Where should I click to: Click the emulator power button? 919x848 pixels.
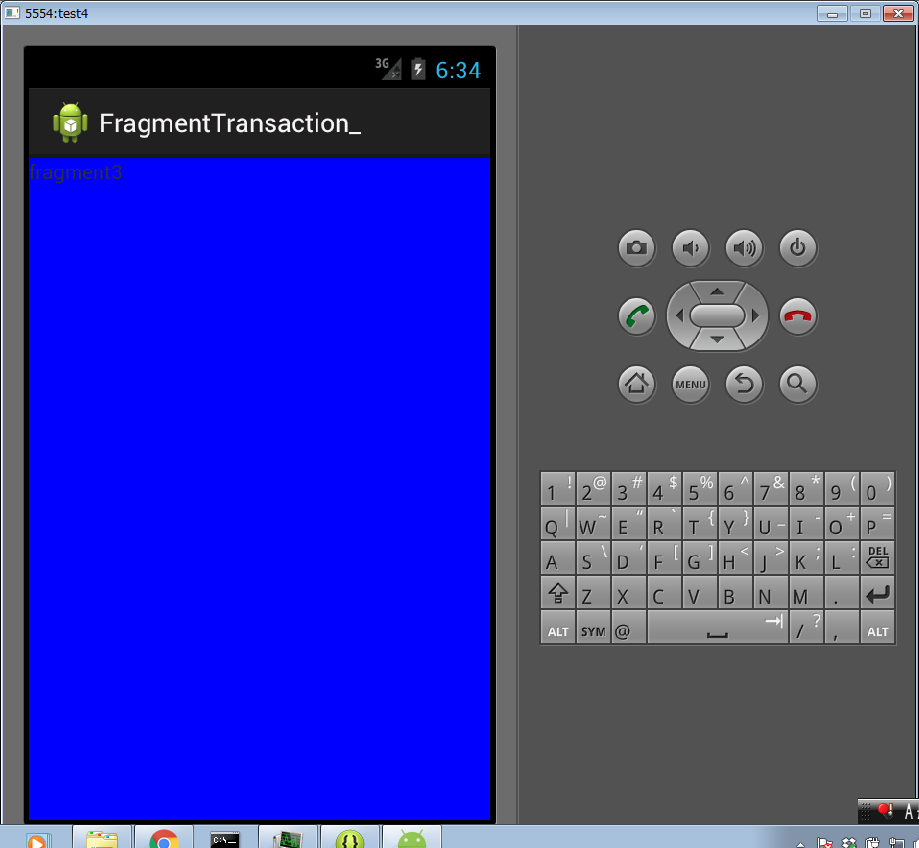click(798, 248)
